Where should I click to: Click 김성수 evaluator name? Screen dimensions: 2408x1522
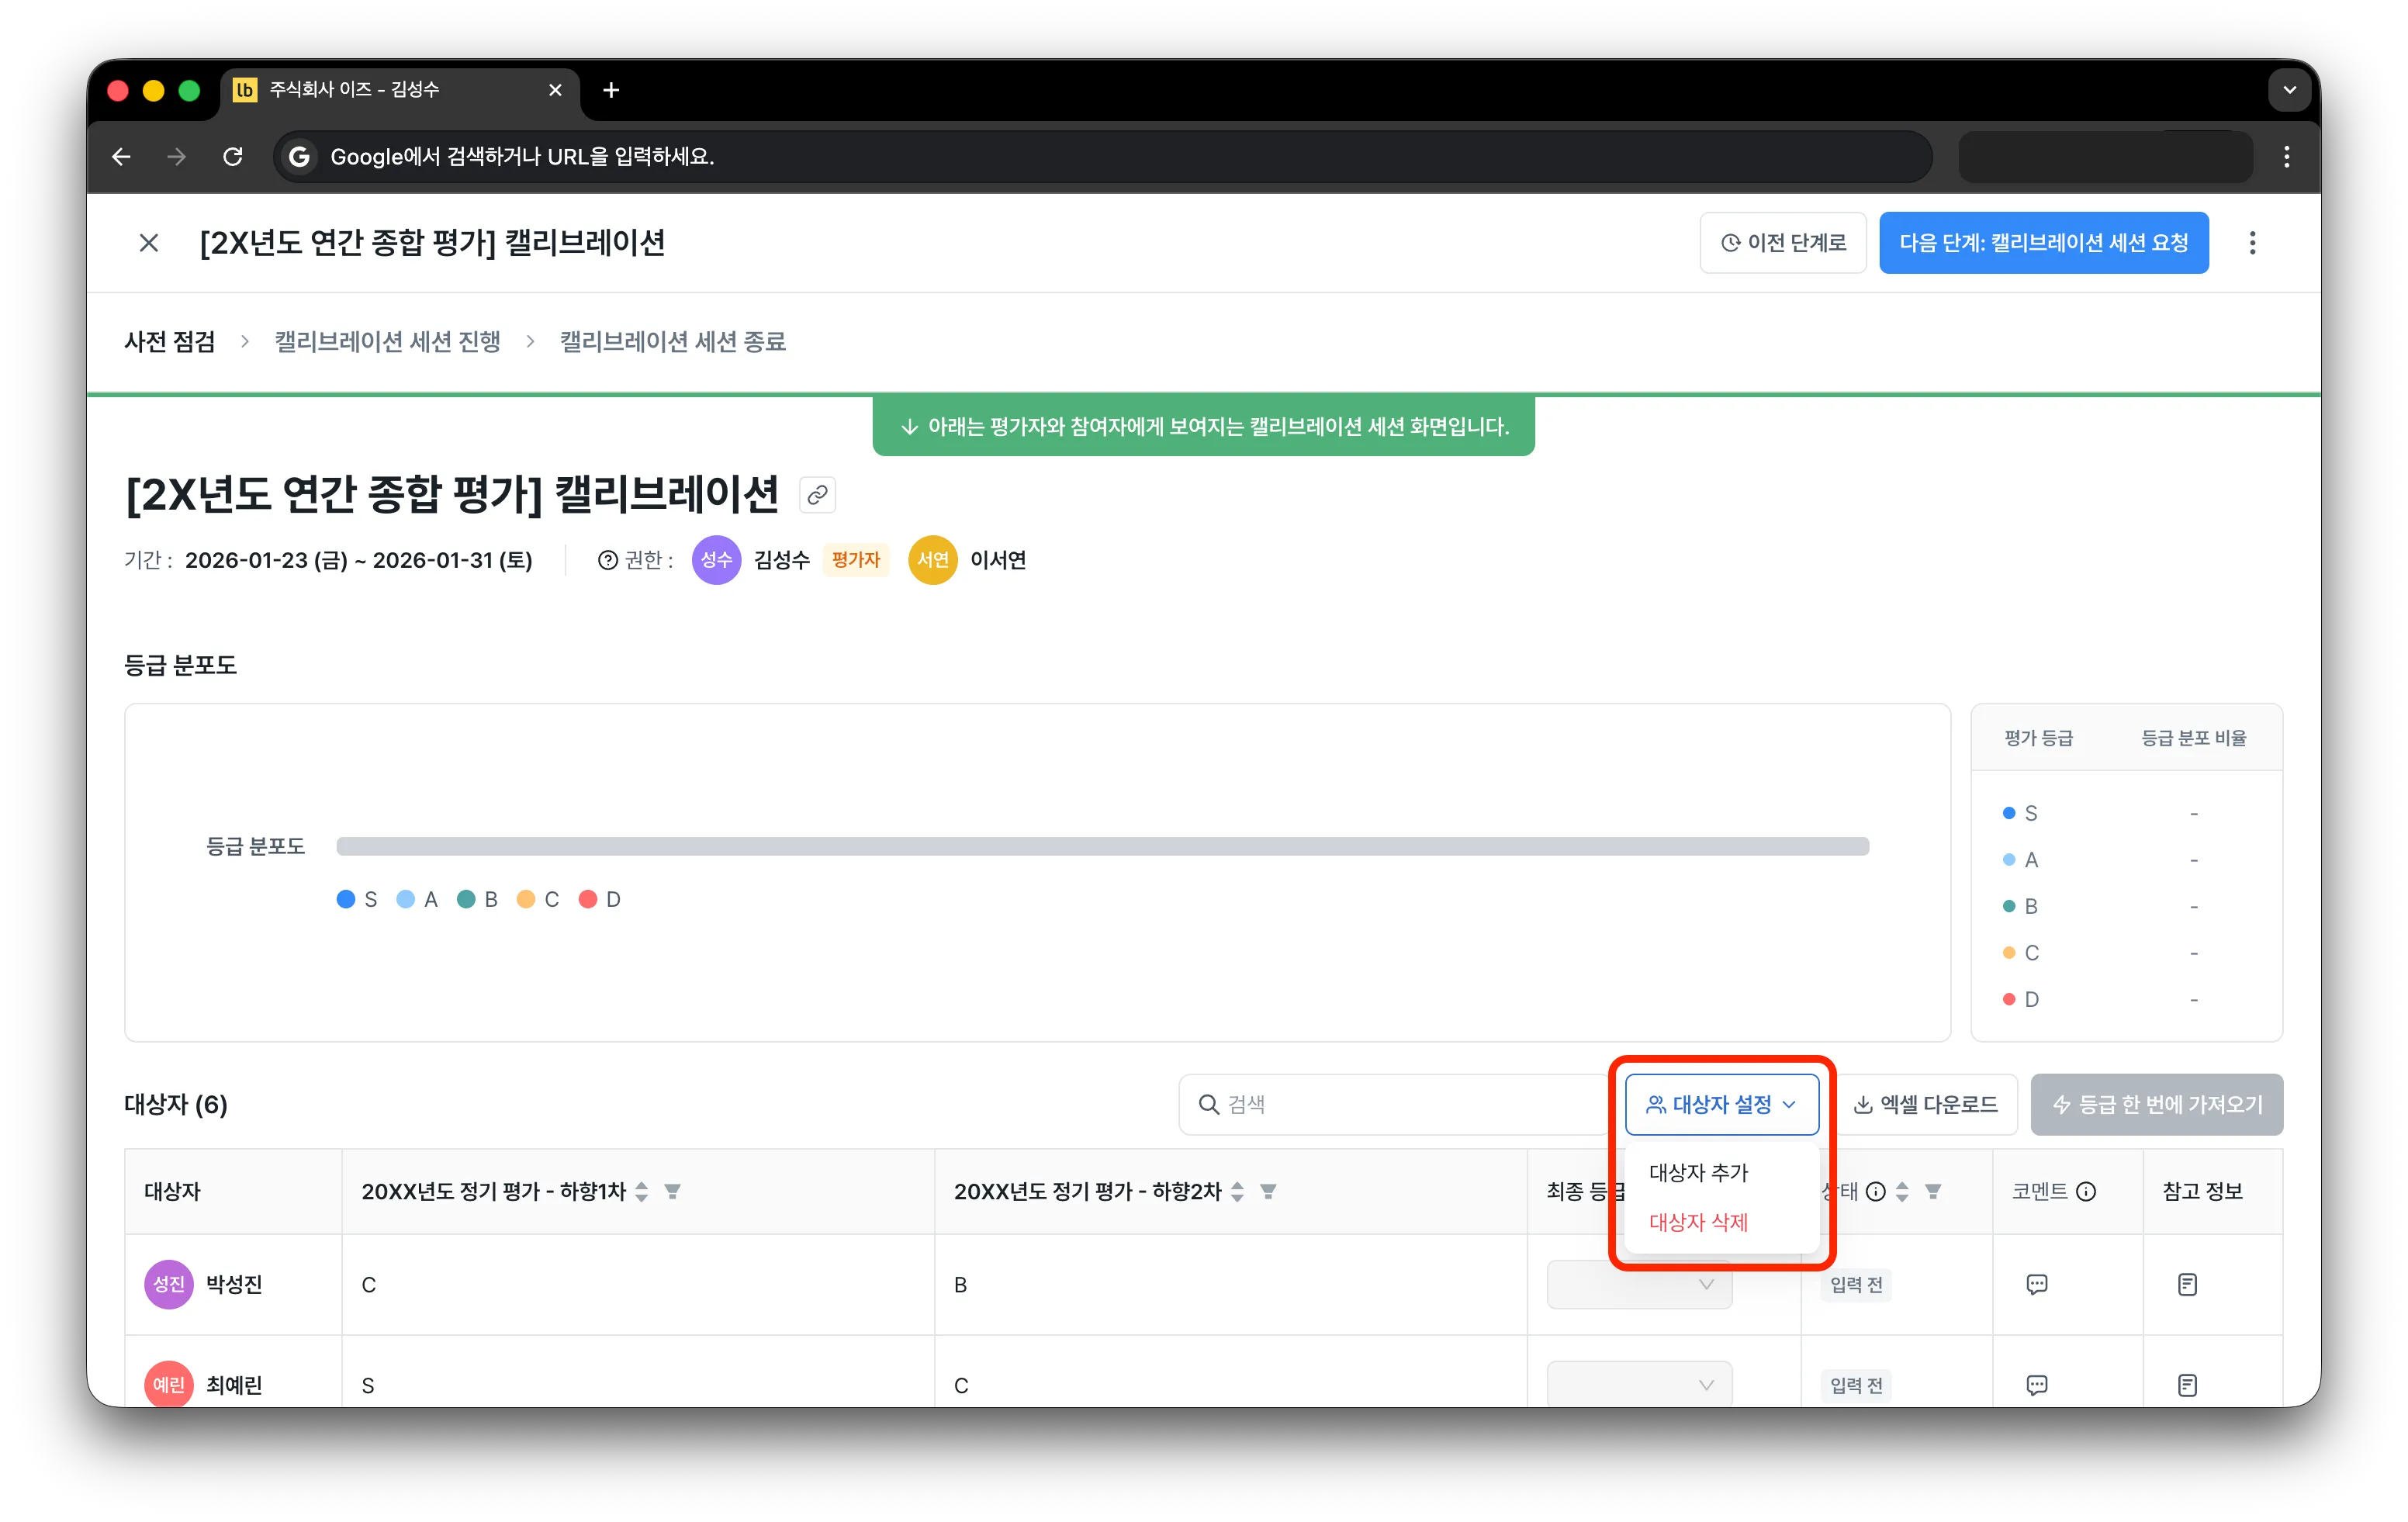(x=781, y=560)
